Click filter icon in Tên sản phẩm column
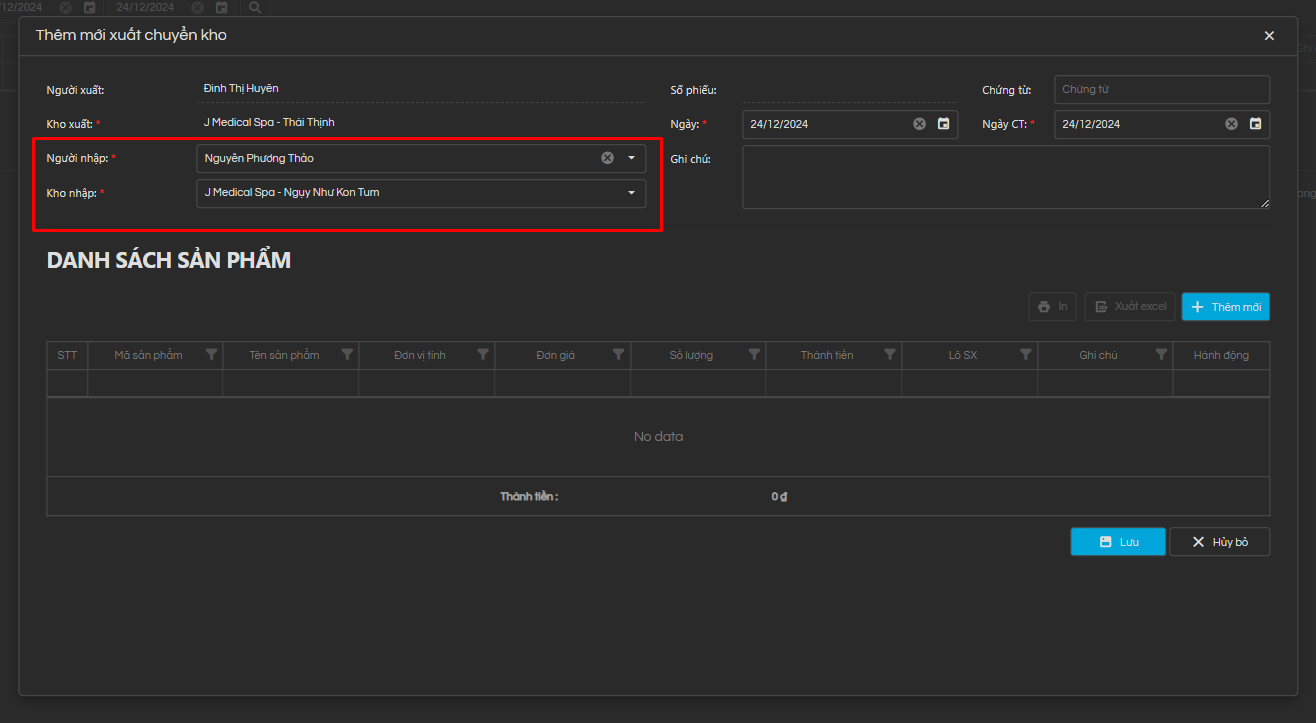This screenshot has height=723, width=1316. pos(347,355)
